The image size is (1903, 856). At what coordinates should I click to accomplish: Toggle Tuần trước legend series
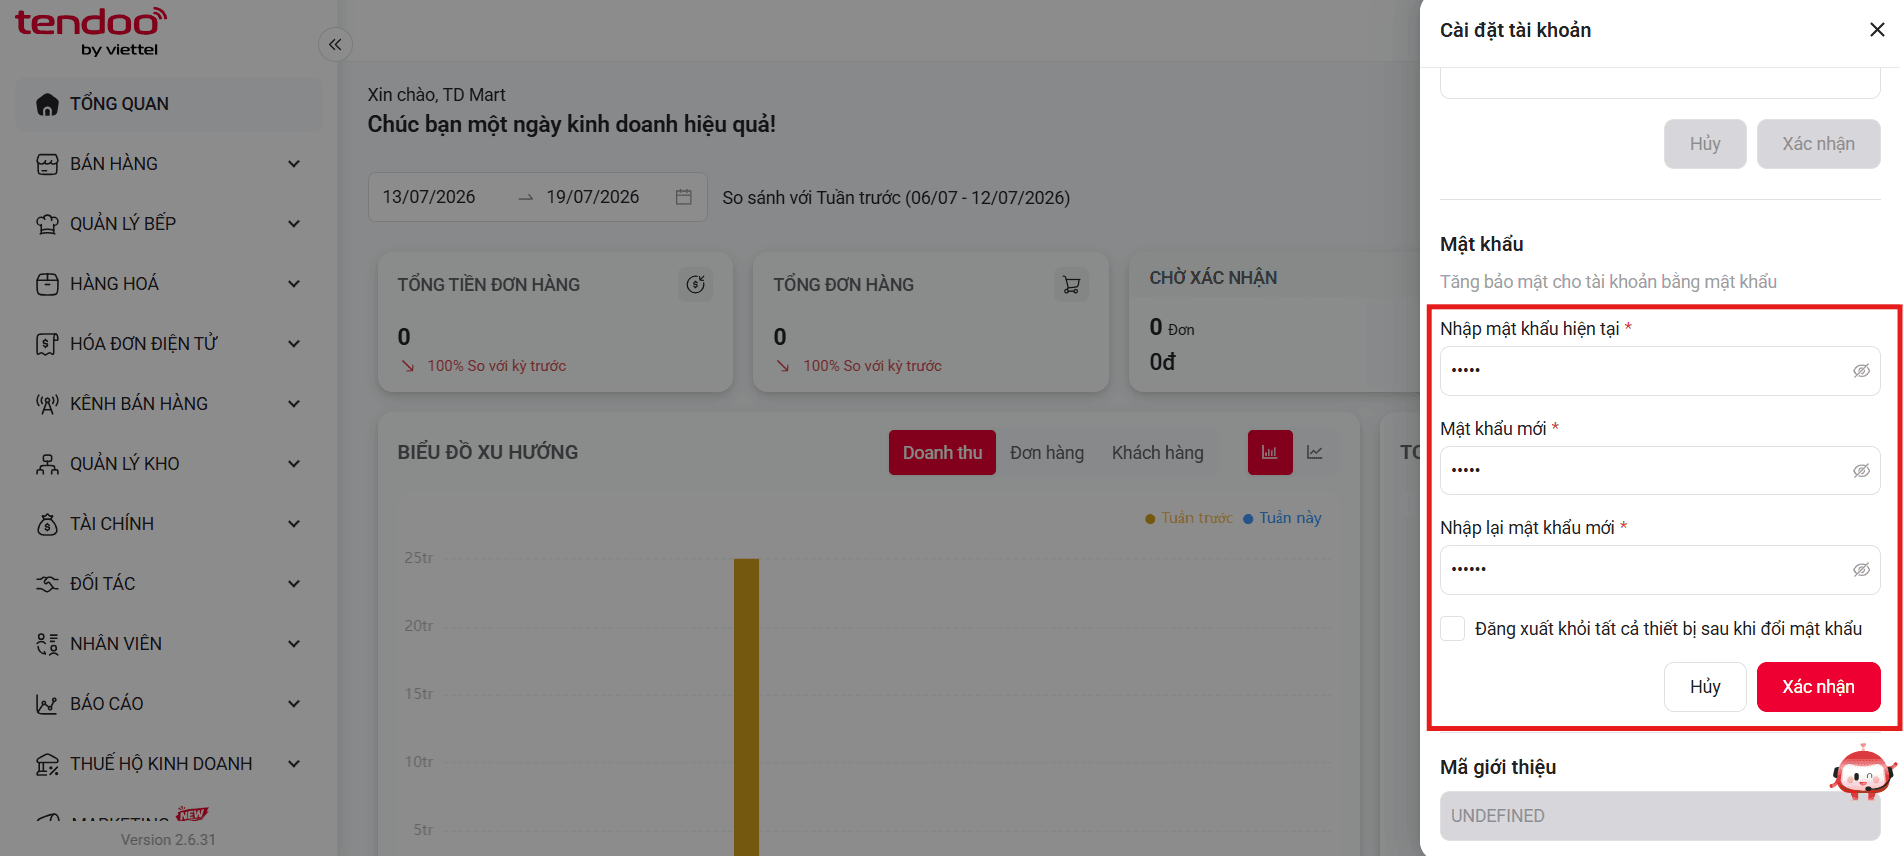tap(1189, 518)
